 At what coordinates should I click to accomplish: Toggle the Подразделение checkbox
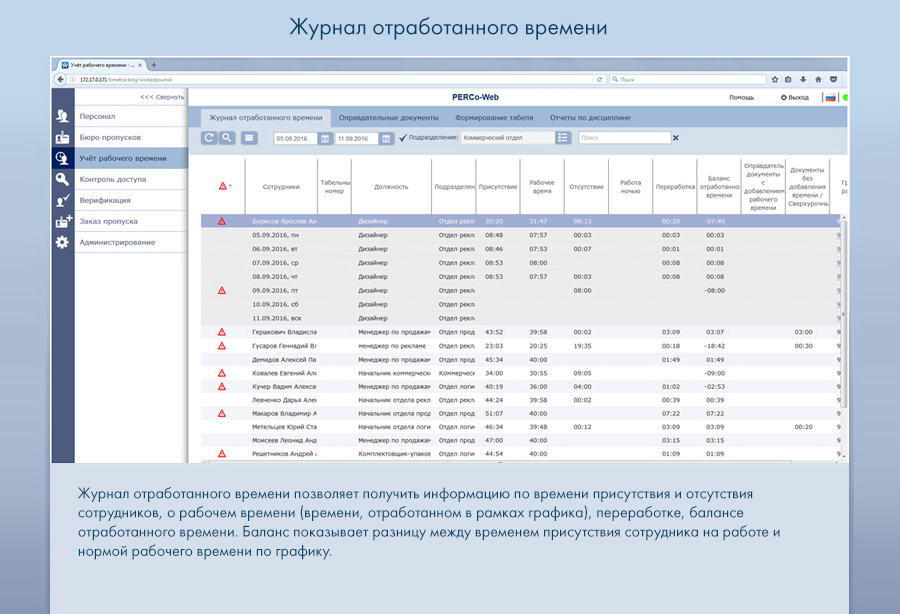tap(403, 138)
